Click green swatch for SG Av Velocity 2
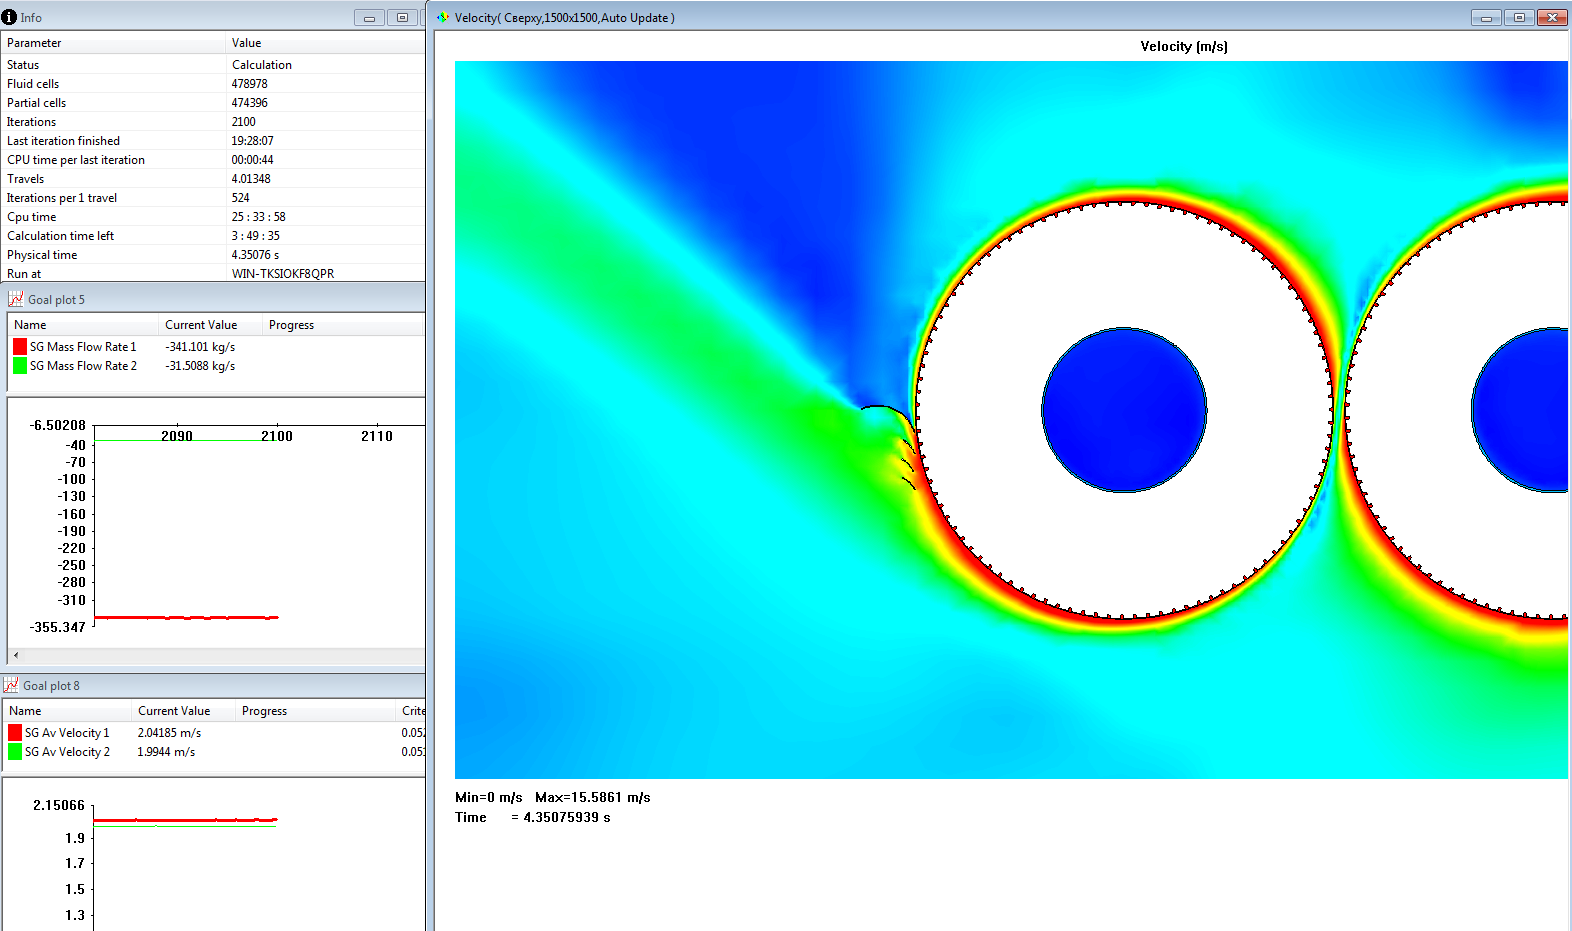The image size is (1572, 931). (x=15, y=752)
